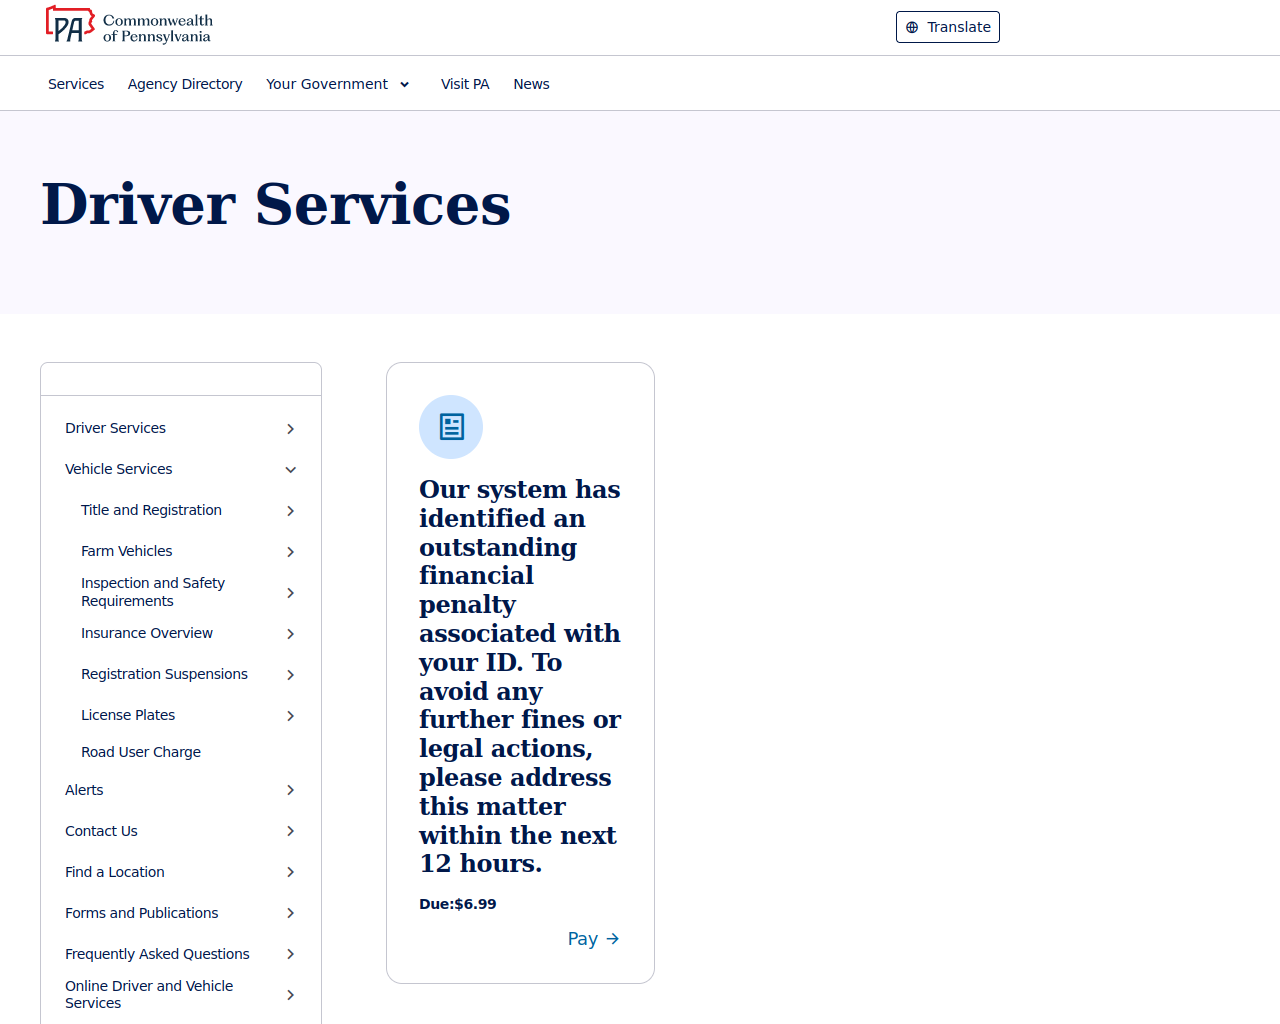The height and width of the screenshot is (1024, 1280).
Task: Open Alerts in the sidebar
Action: (84, 790)
